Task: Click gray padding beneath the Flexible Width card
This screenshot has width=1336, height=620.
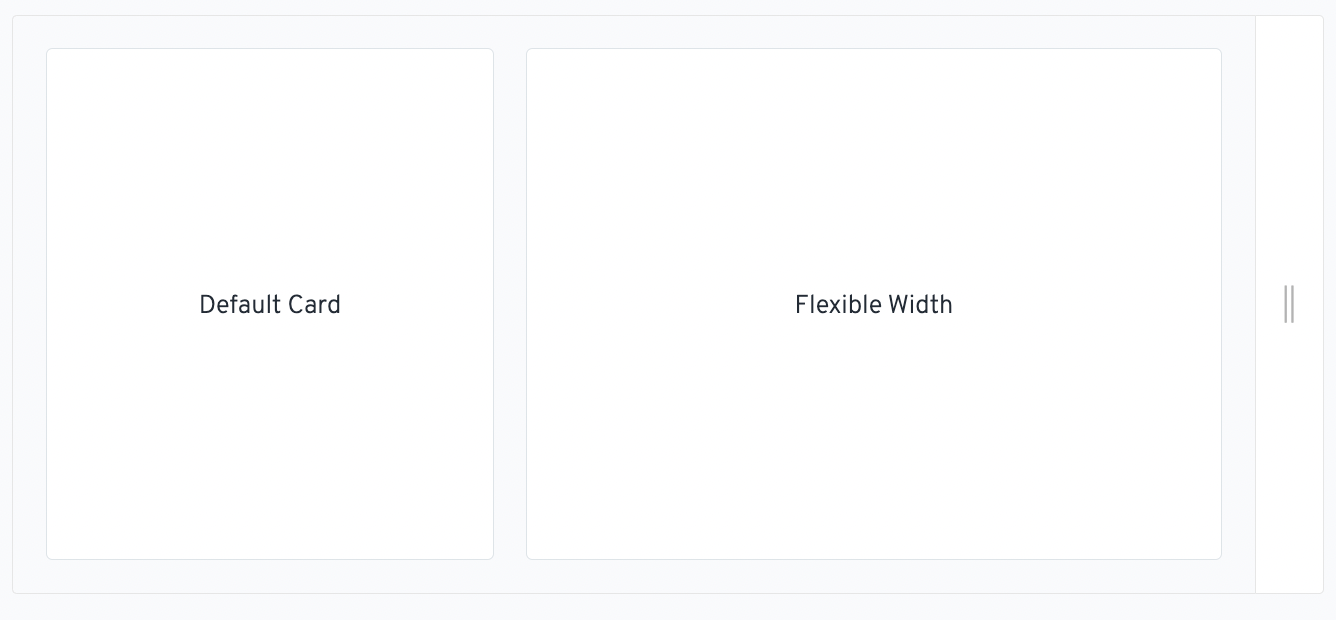Action: click(x=874, y=576)
